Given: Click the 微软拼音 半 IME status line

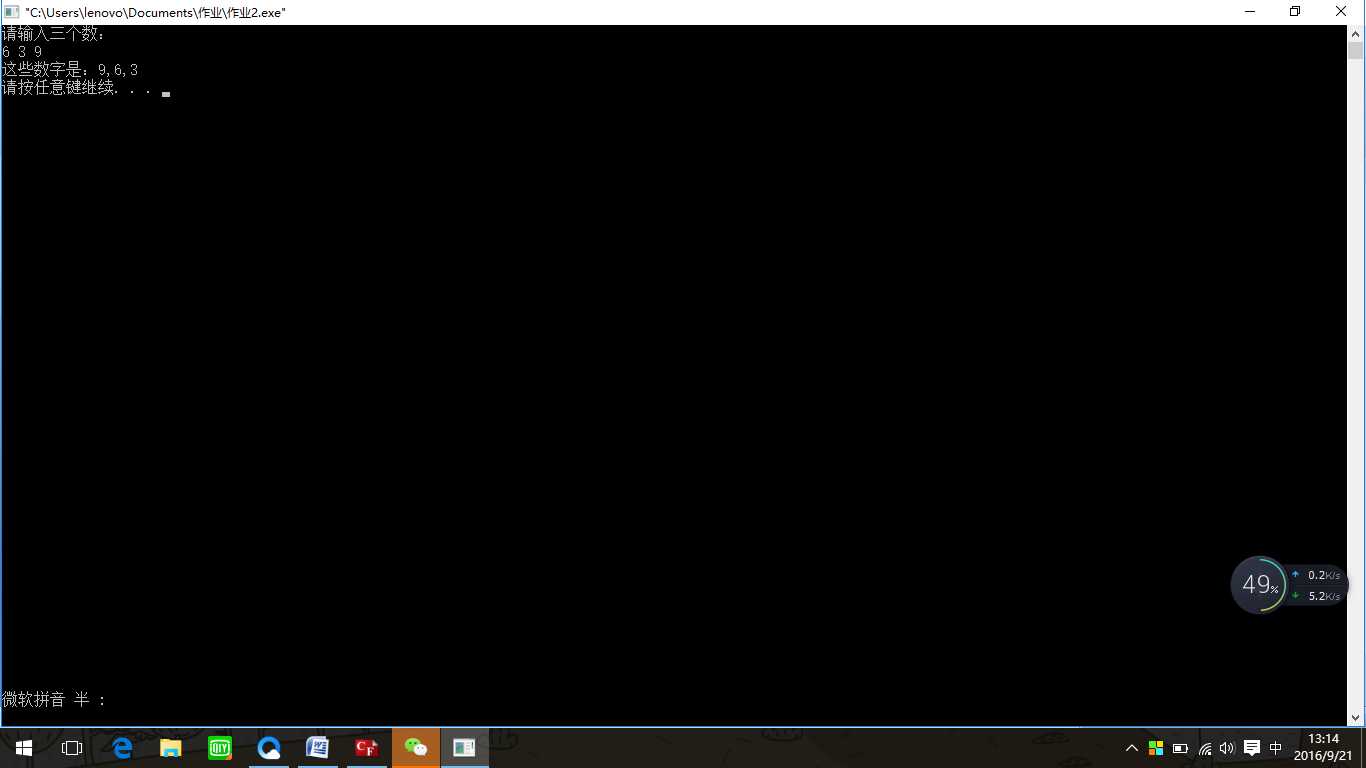Looking at the screenshot, I should click(54, 700).
